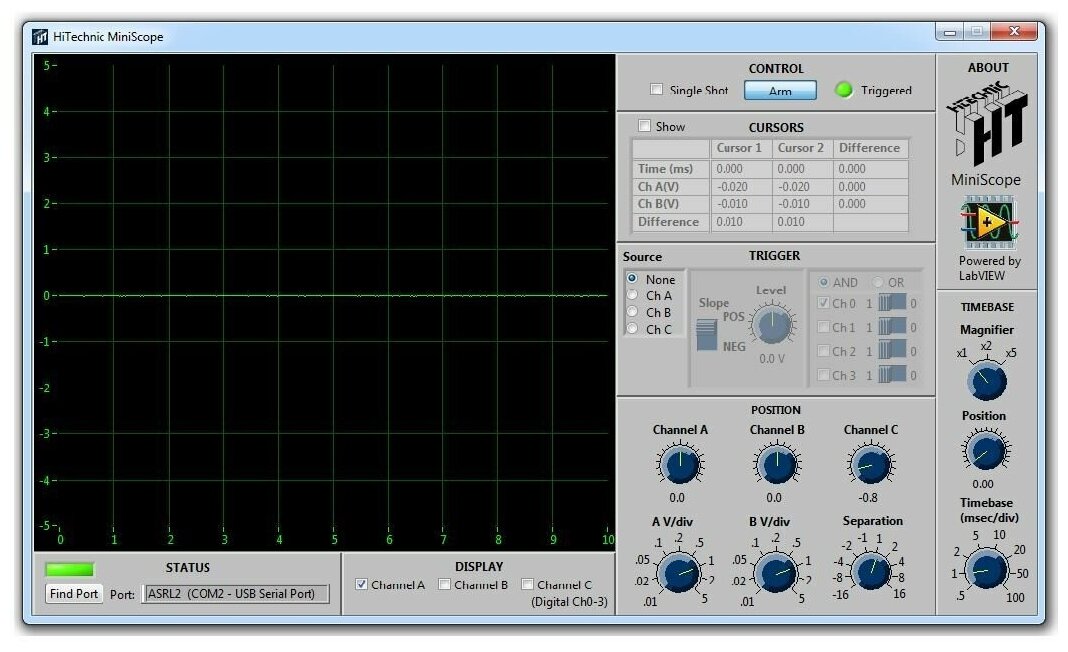Click the HiTechnic HT logo

coord(986,124)
